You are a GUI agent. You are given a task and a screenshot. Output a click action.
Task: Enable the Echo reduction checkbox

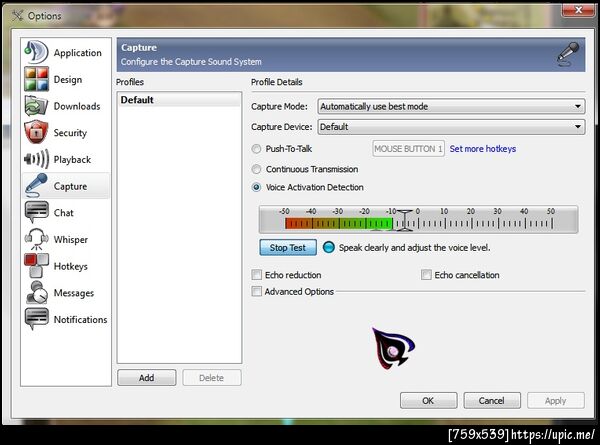click(x=257, y=275)
